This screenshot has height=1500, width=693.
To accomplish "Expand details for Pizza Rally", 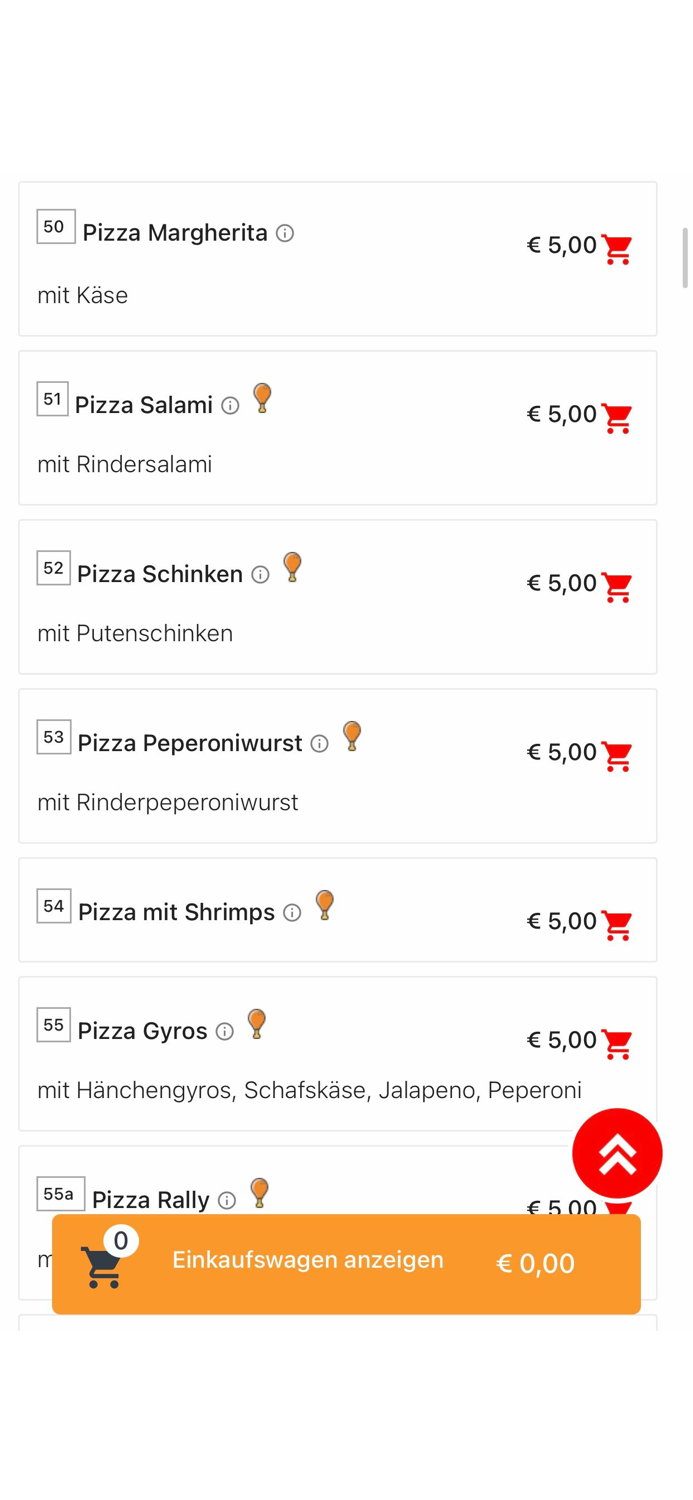I will click(227, 1200).
